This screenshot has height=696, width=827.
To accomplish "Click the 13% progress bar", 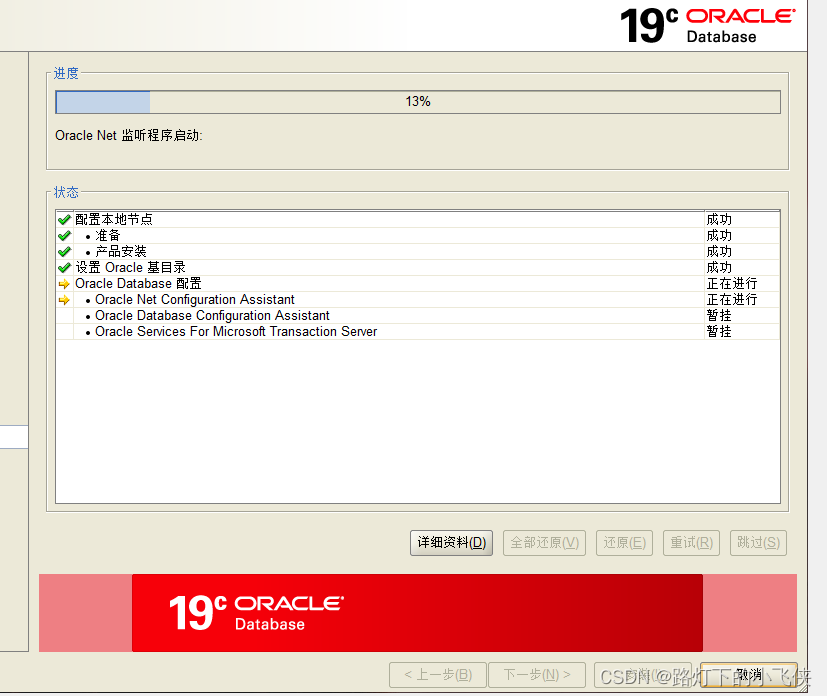I will point(417,101).
